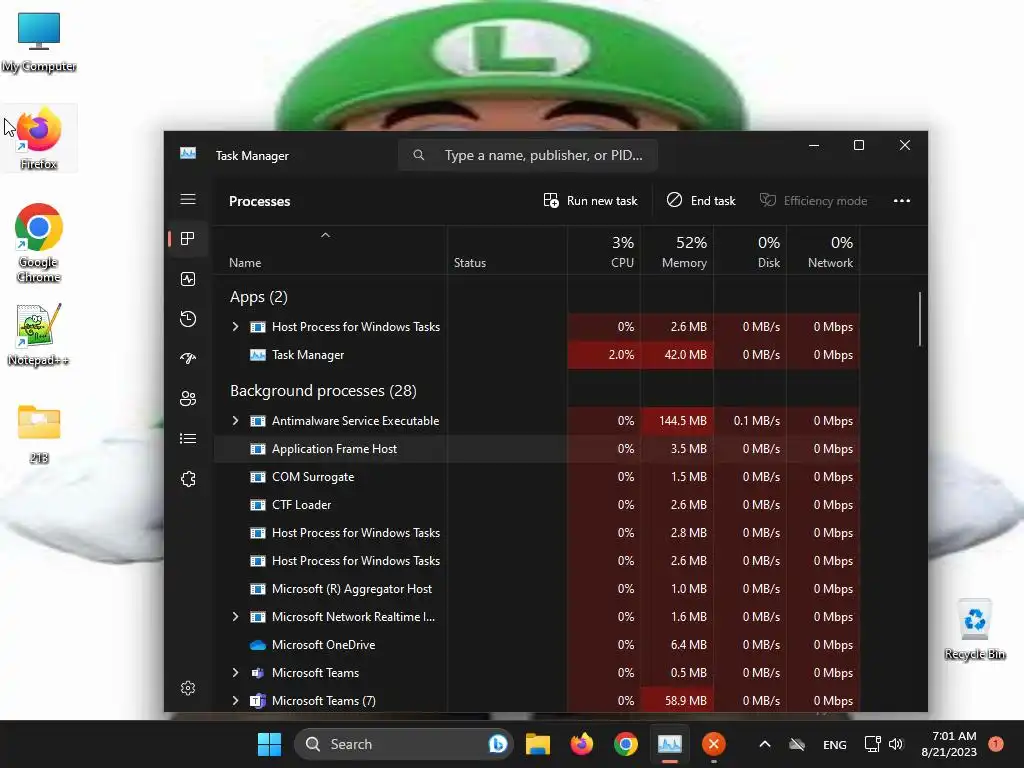
Task: Expand Host Process for Windows Tasks under Apps
Action: [235, 327]
